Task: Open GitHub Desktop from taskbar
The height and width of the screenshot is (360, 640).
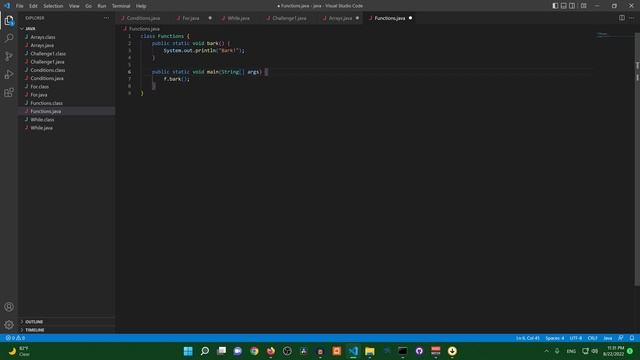Action: click(x=419, y=351)
